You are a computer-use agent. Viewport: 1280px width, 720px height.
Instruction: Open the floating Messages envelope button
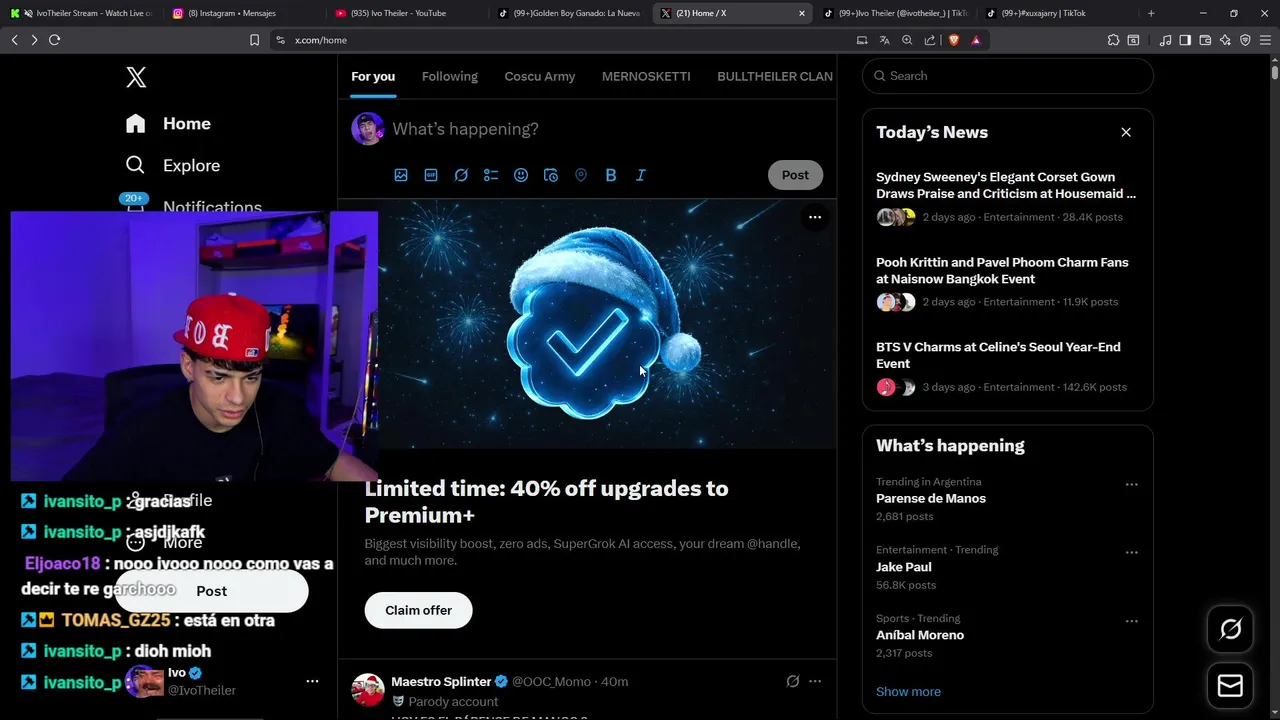click(1230, 686)
